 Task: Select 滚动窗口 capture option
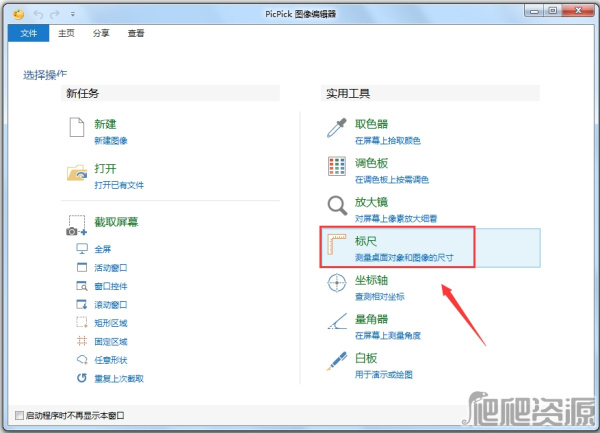click(111, 305)
